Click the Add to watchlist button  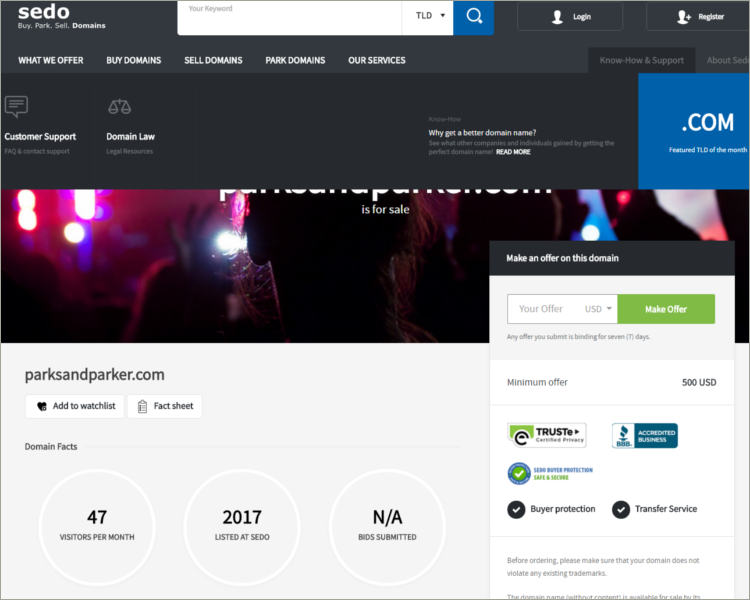click(75, 406)
